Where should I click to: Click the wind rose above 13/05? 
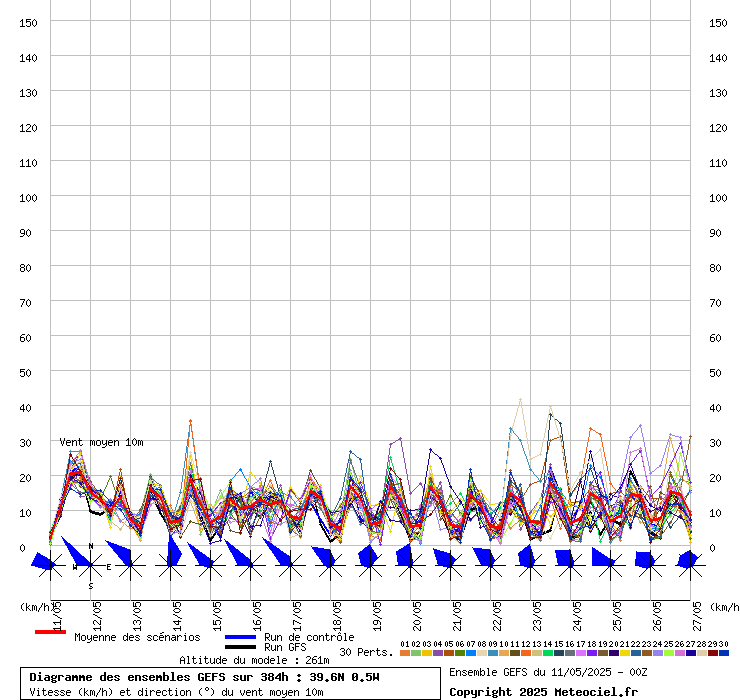131,565
